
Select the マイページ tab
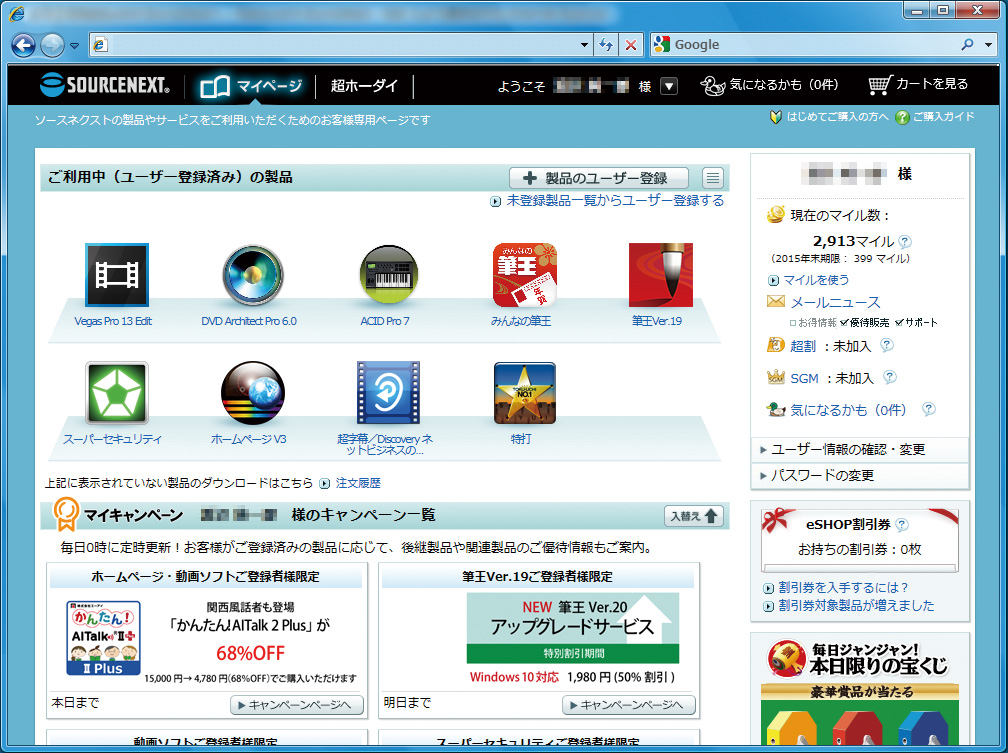251,86
